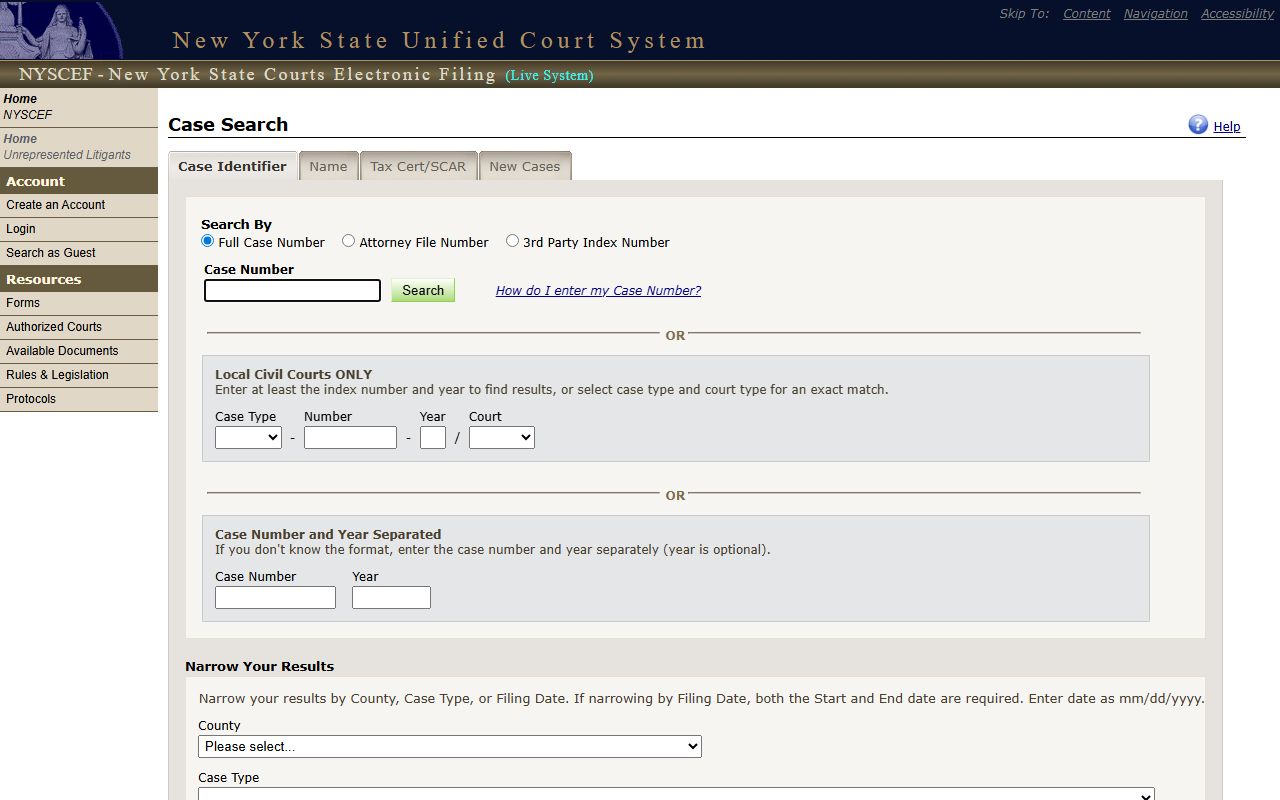
Task: Open 'How do I enter my Case Number?' link
Action: click(598, 291)
